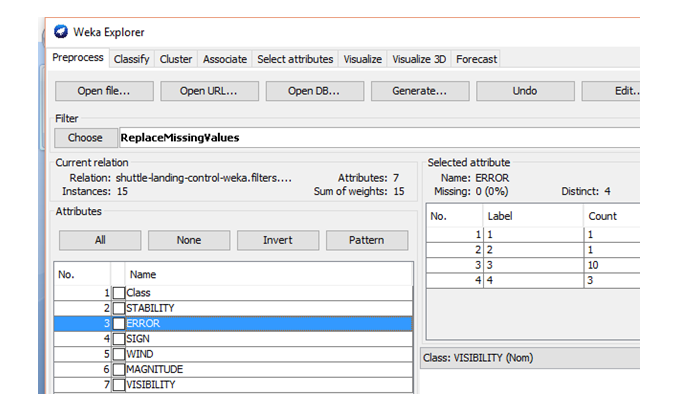Select the SIGN attribute row
Image resolution: width=696 pixels, height=400 pixels.
233,339
